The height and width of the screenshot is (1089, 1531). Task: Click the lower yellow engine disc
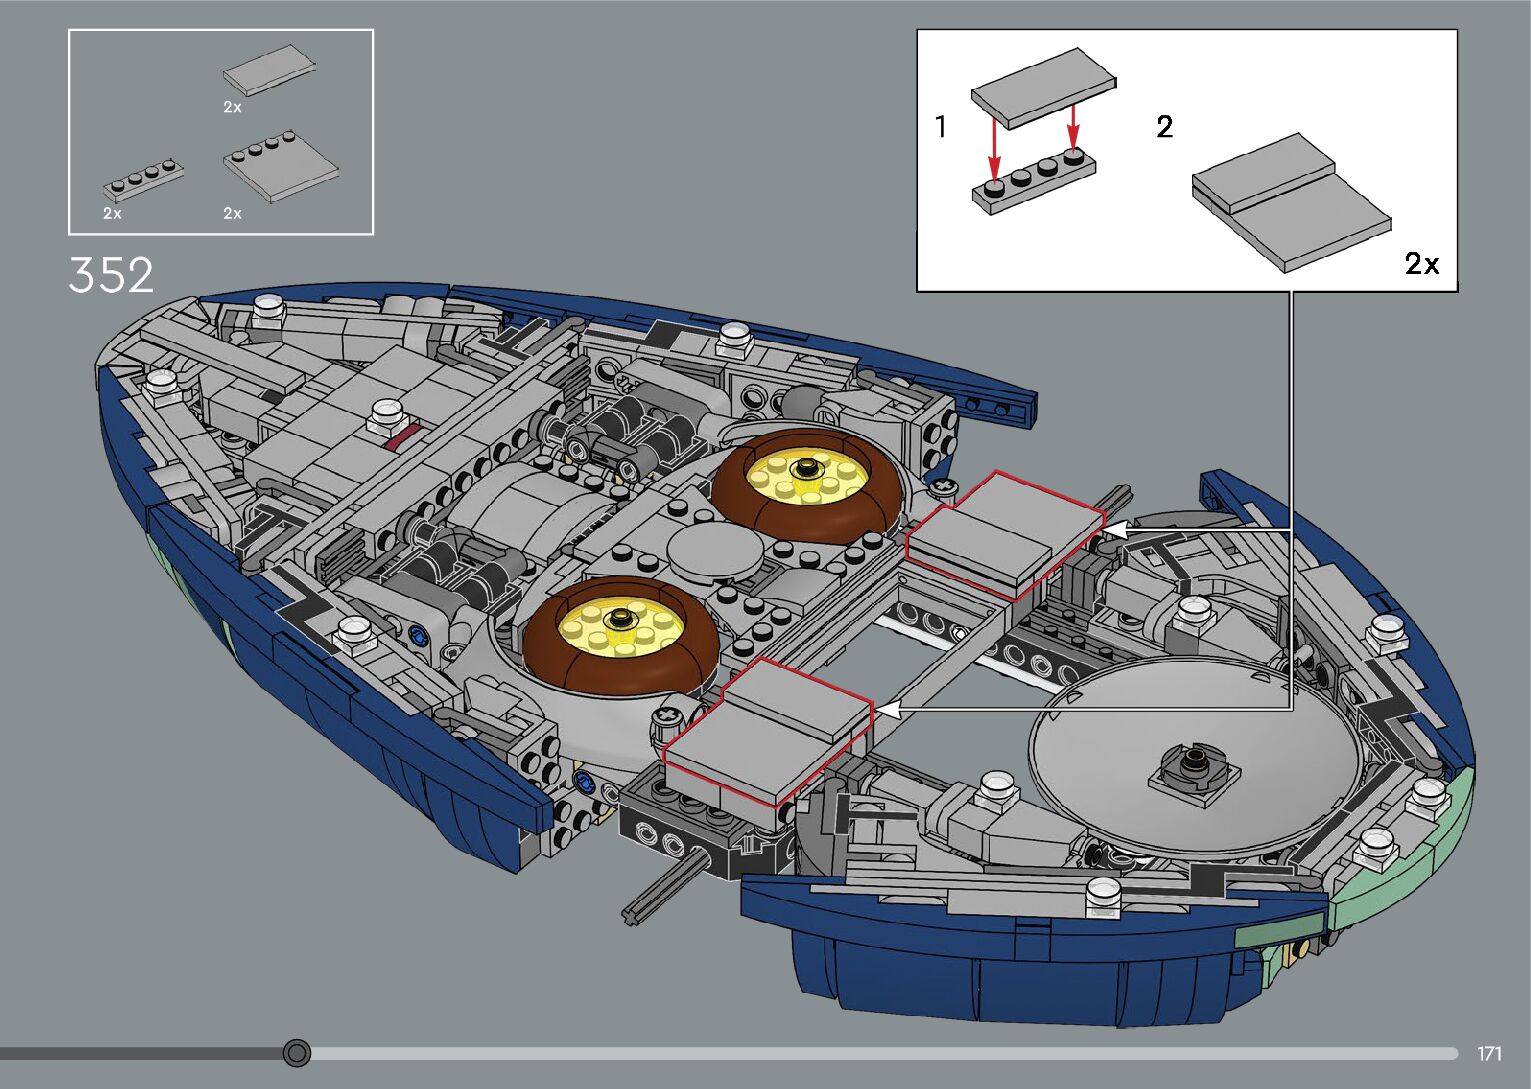tap(622, 627)
